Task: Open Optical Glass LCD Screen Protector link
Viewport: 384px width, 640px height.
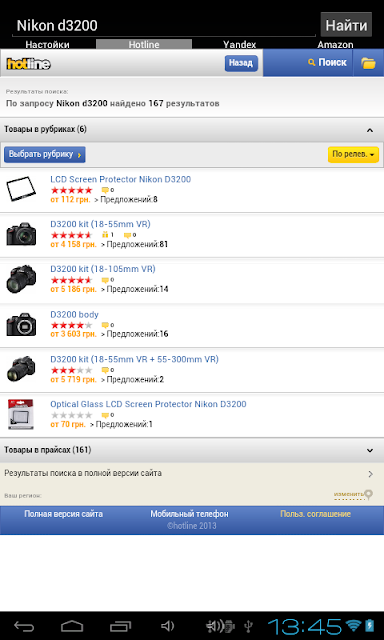Action: [x=148, y=404]
